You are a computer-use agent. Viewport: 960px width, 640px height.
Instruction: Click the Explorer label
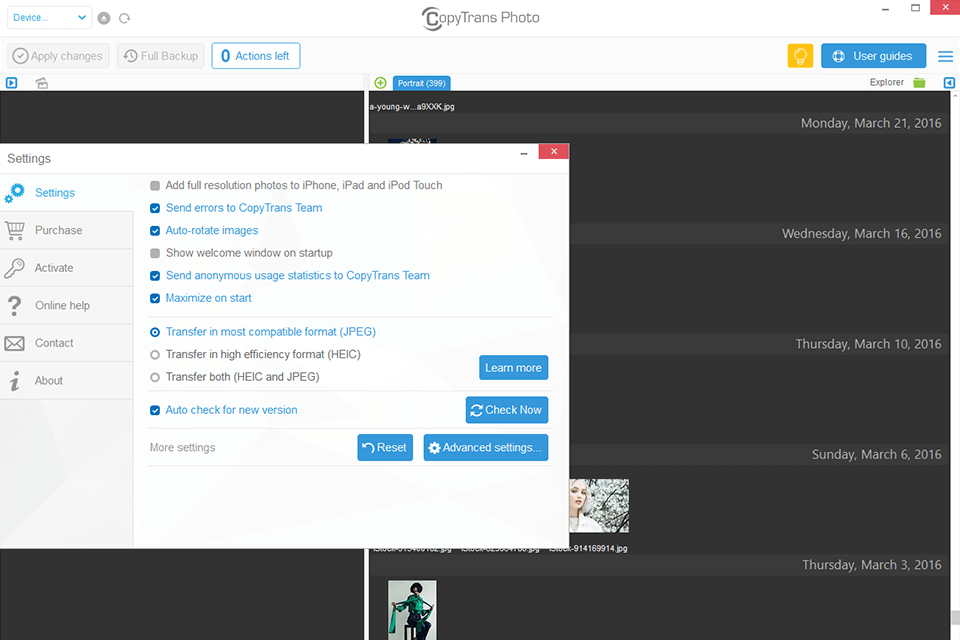point(887,83)
